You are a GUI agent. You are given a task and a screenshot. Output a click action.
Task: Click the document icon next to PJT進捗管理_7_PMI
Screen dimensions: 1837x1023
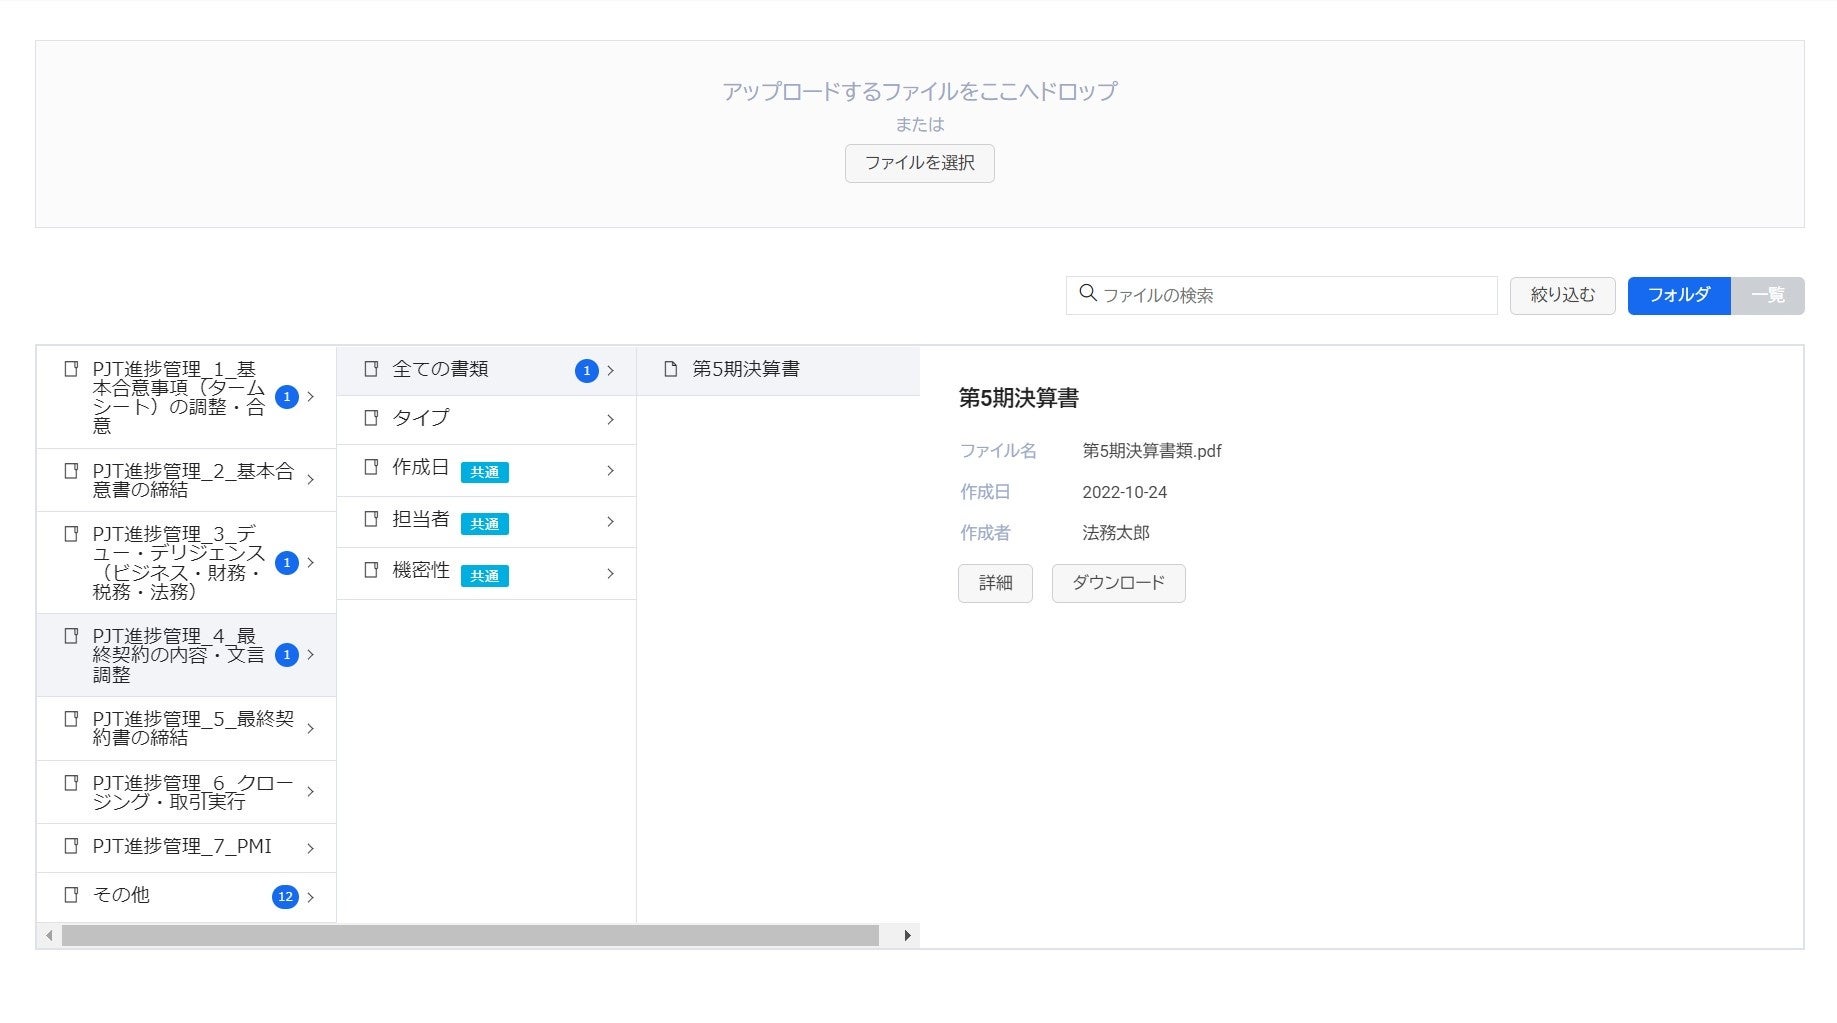pos(70,847)
